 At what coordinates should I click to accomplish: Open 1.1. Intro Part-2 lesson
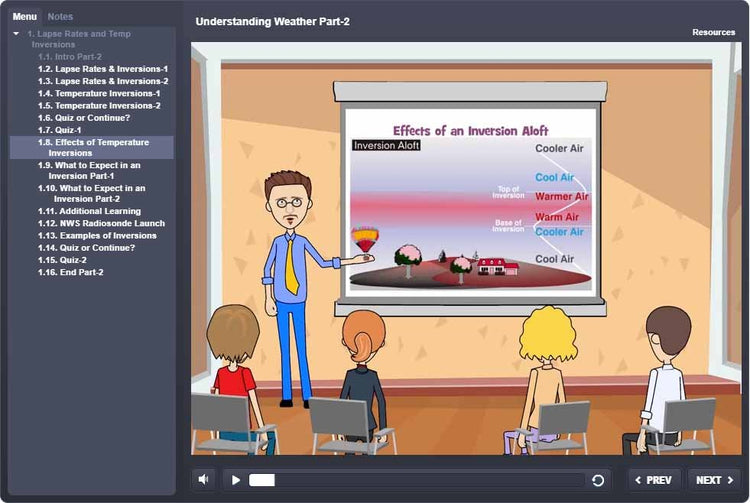point(70,57)
